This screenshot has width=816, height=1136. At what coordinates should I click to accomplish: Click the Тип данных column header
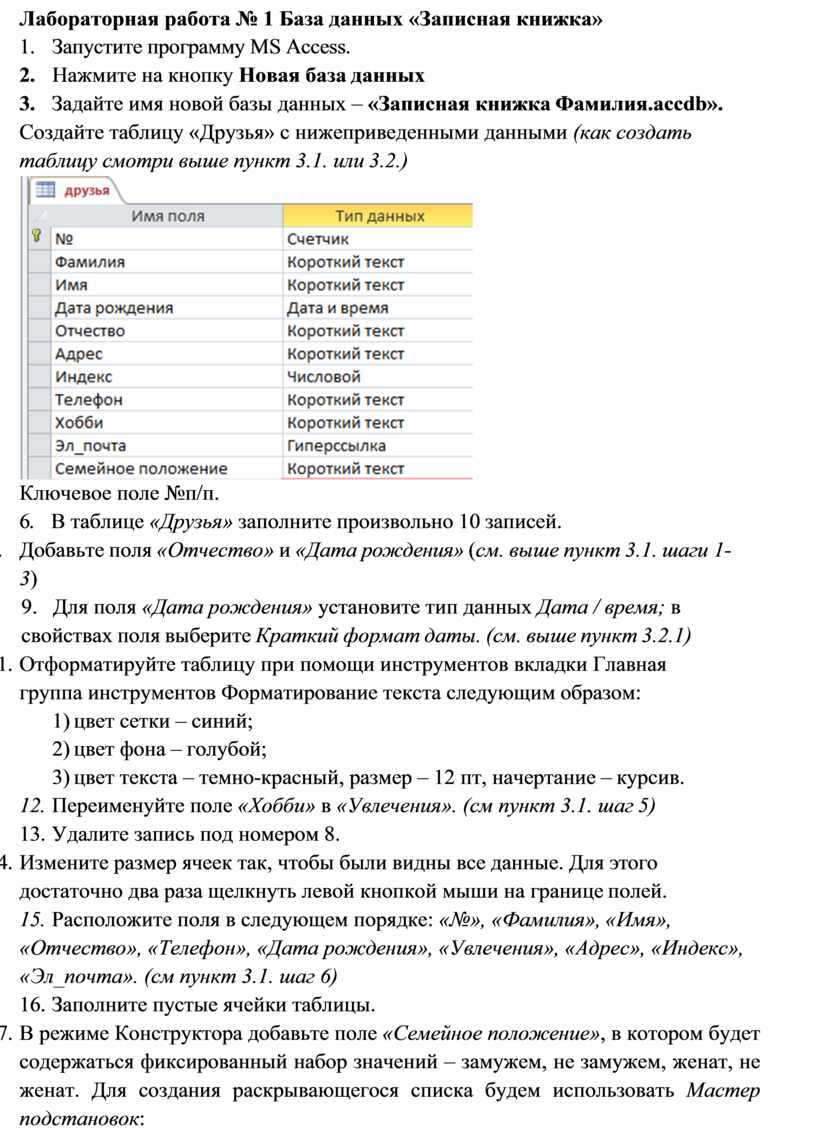click(378, 216)
